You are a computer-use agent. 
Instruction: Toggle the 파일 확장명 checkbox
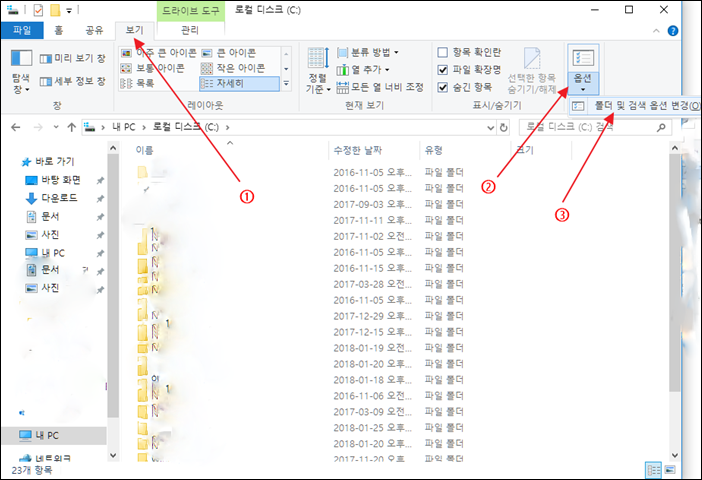(x=442, y=70)
